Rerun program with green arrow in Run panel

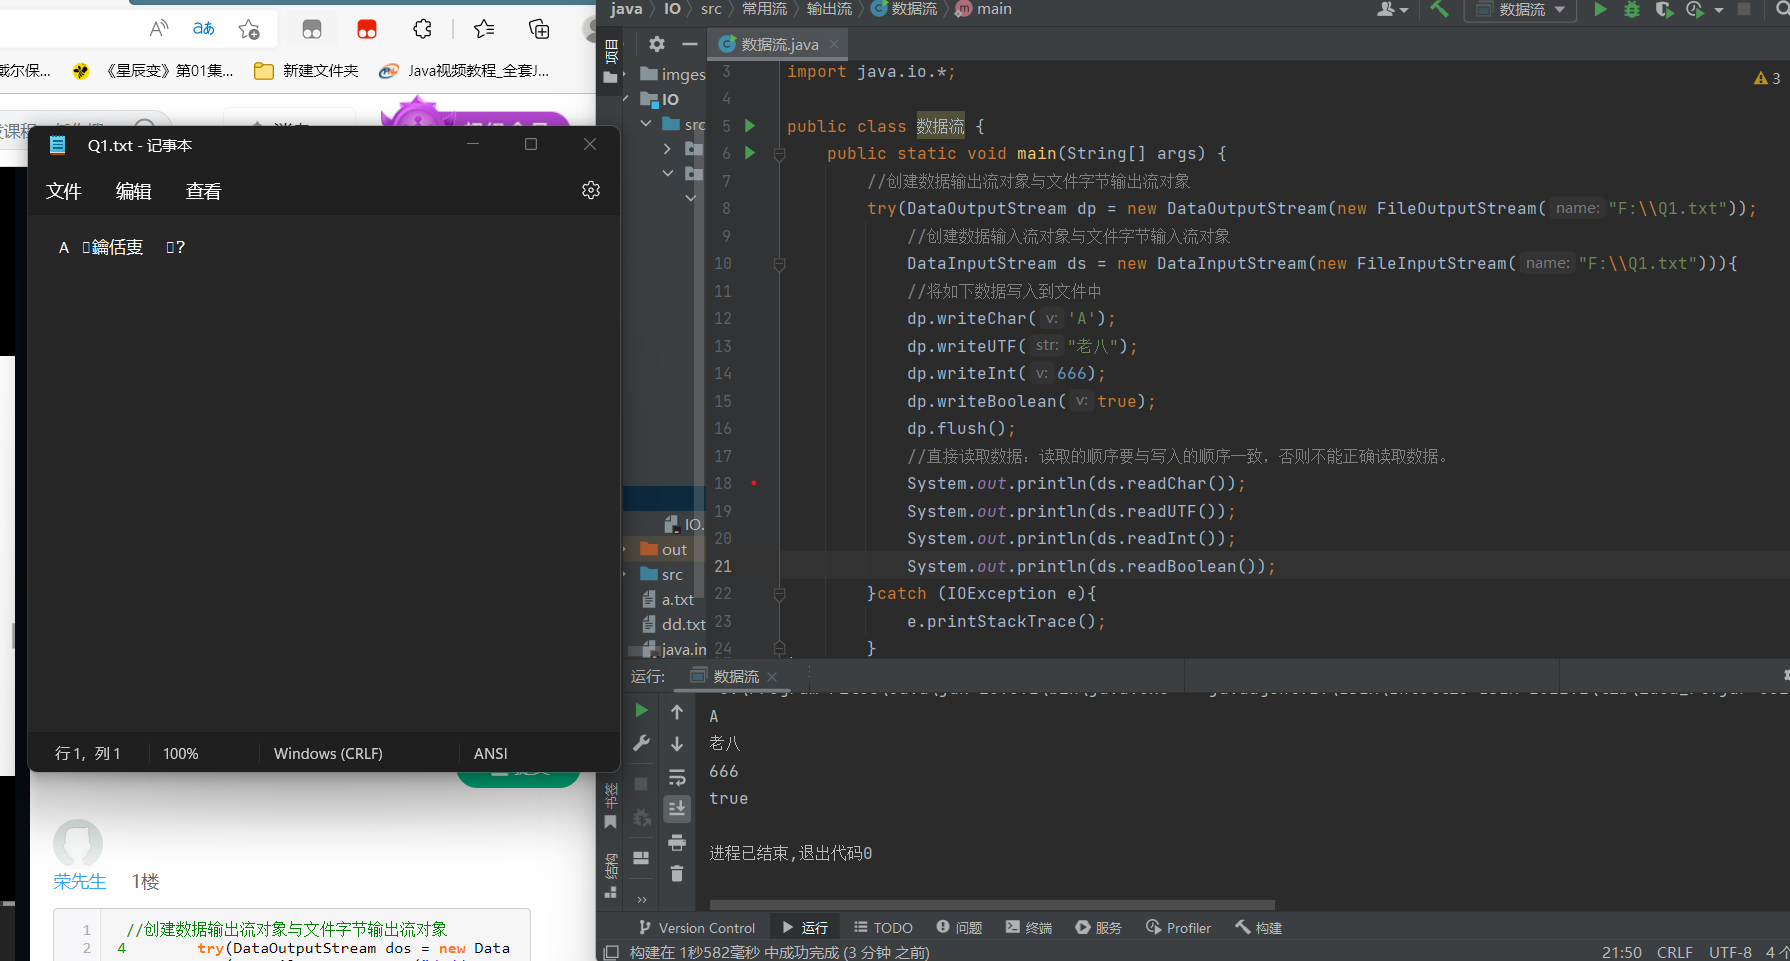[642, 710]
